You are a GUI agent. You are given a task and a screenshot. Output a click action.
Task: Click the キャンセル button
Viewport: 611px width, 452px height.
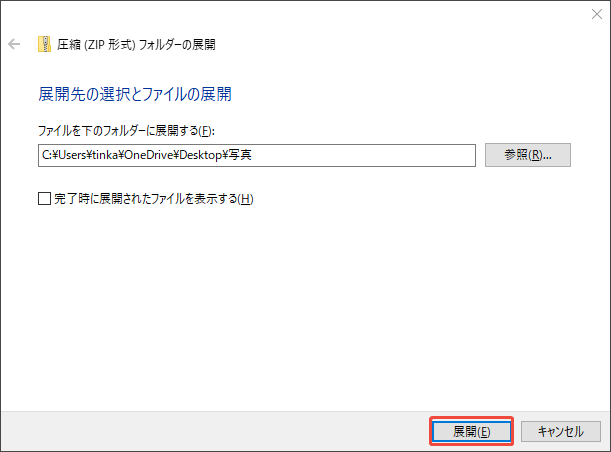coord(561,431)
